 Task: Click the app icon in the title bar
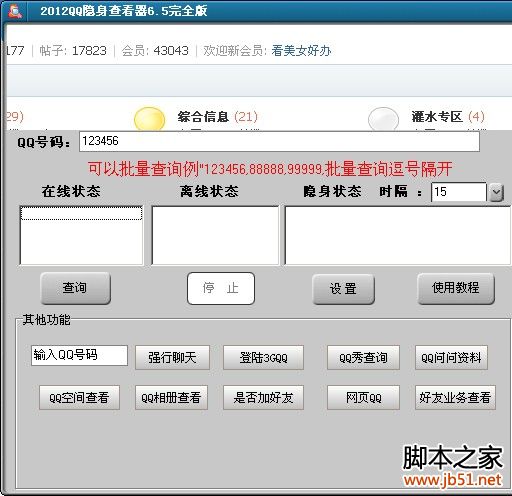coord(15,11)
